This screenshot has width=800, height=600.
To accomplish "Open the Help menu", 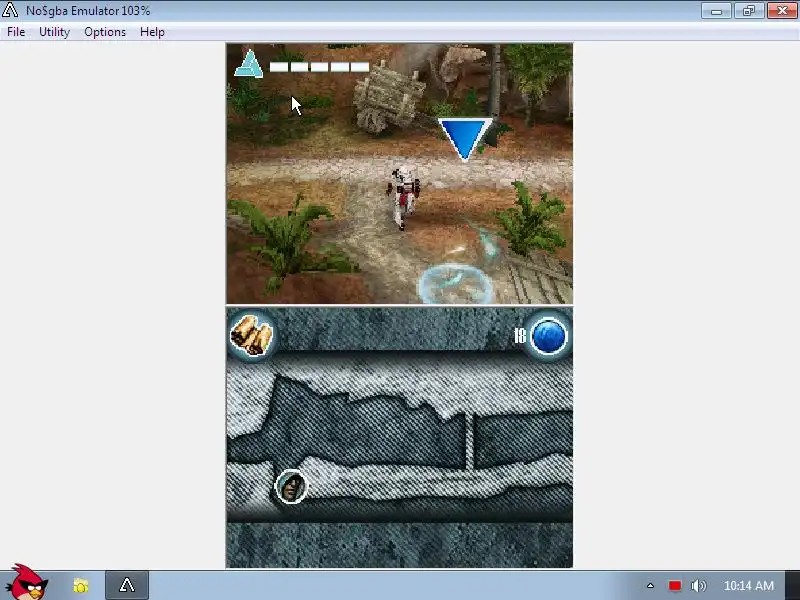I will pos(152,32).
